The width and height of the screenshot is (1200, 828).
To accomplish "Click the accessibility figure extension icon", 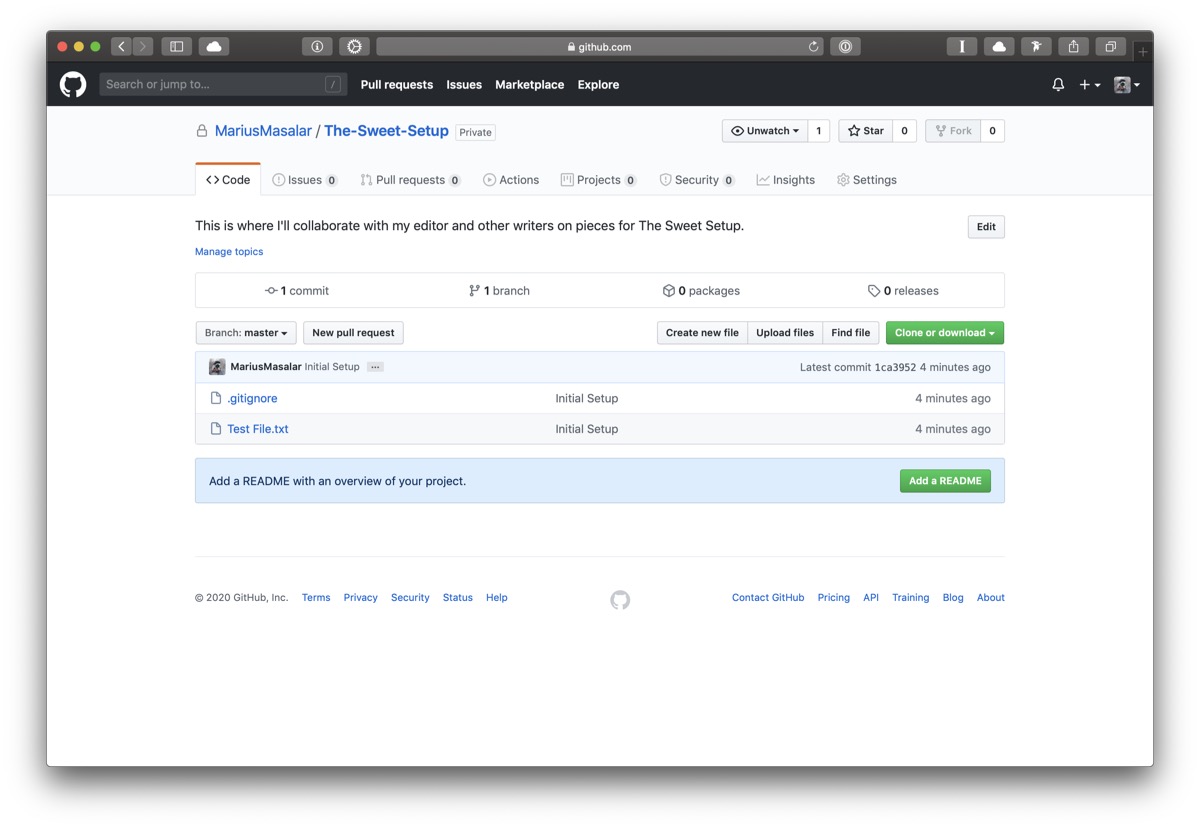I will tap(1036, 46).
